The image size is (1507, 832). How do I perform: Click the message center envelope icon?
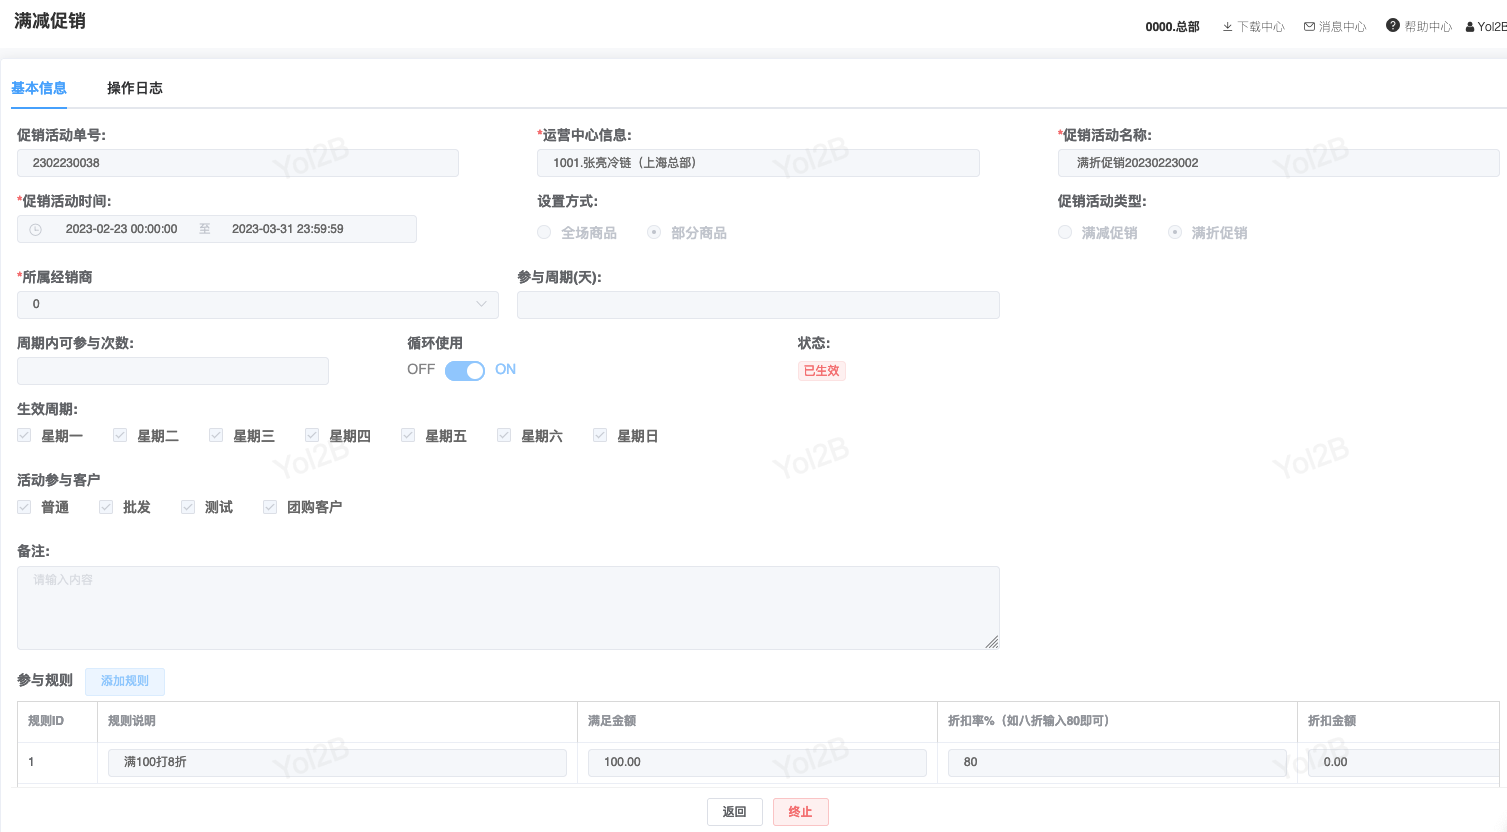pos(1310,27)
